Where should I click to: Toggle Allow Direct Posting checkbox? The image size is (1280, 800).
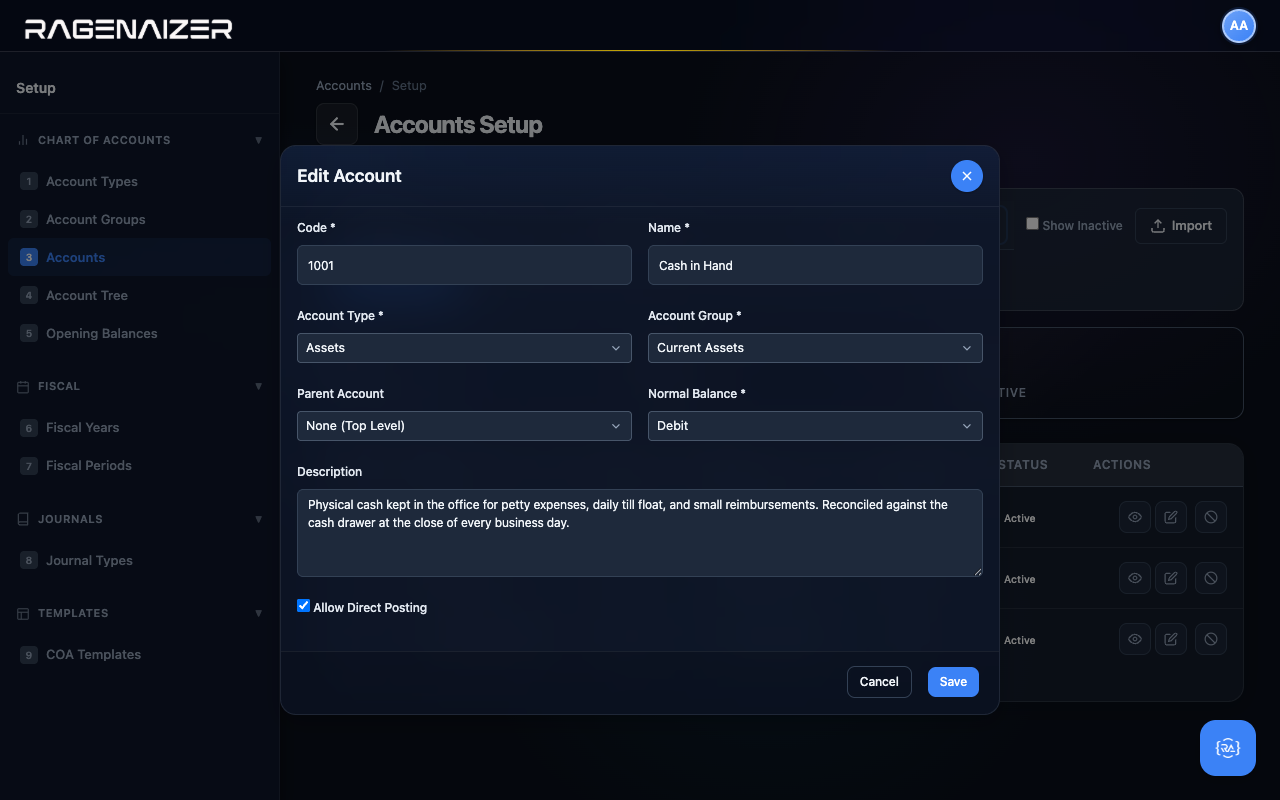pos(304,606)
